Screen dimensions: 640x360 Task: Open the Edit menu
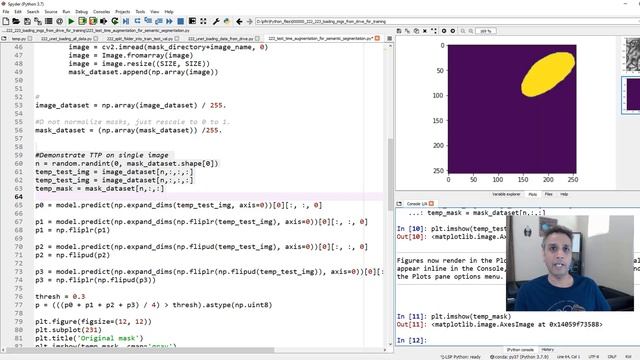pyautogui.click(x=18, y=12)
